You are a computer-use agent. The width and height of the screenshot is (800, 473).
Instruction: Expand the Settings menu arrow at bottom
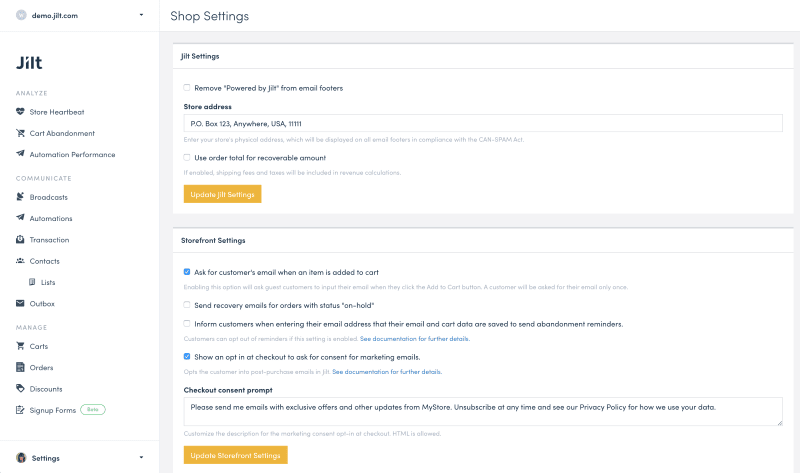coord(141,458)
